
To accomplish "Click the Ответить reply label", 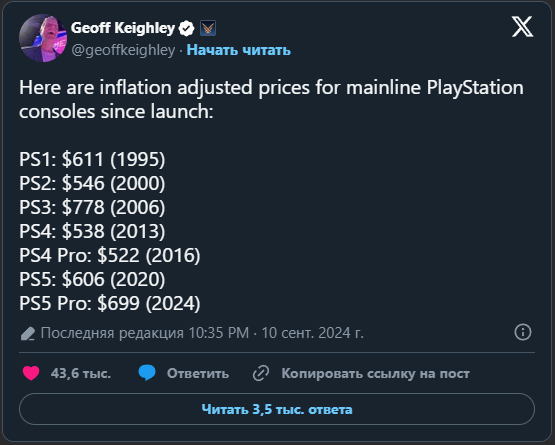I will coord(198,373).
